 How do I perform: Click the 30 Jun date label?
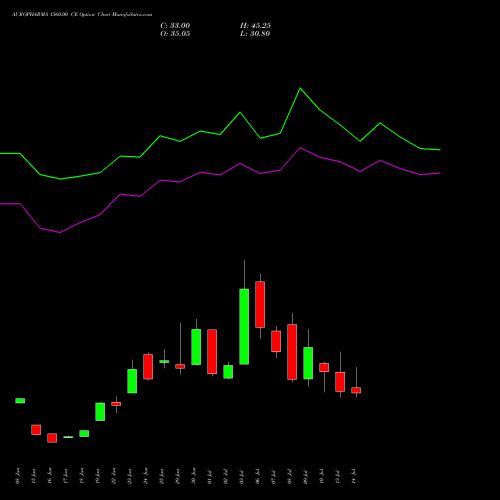(194, 476)
